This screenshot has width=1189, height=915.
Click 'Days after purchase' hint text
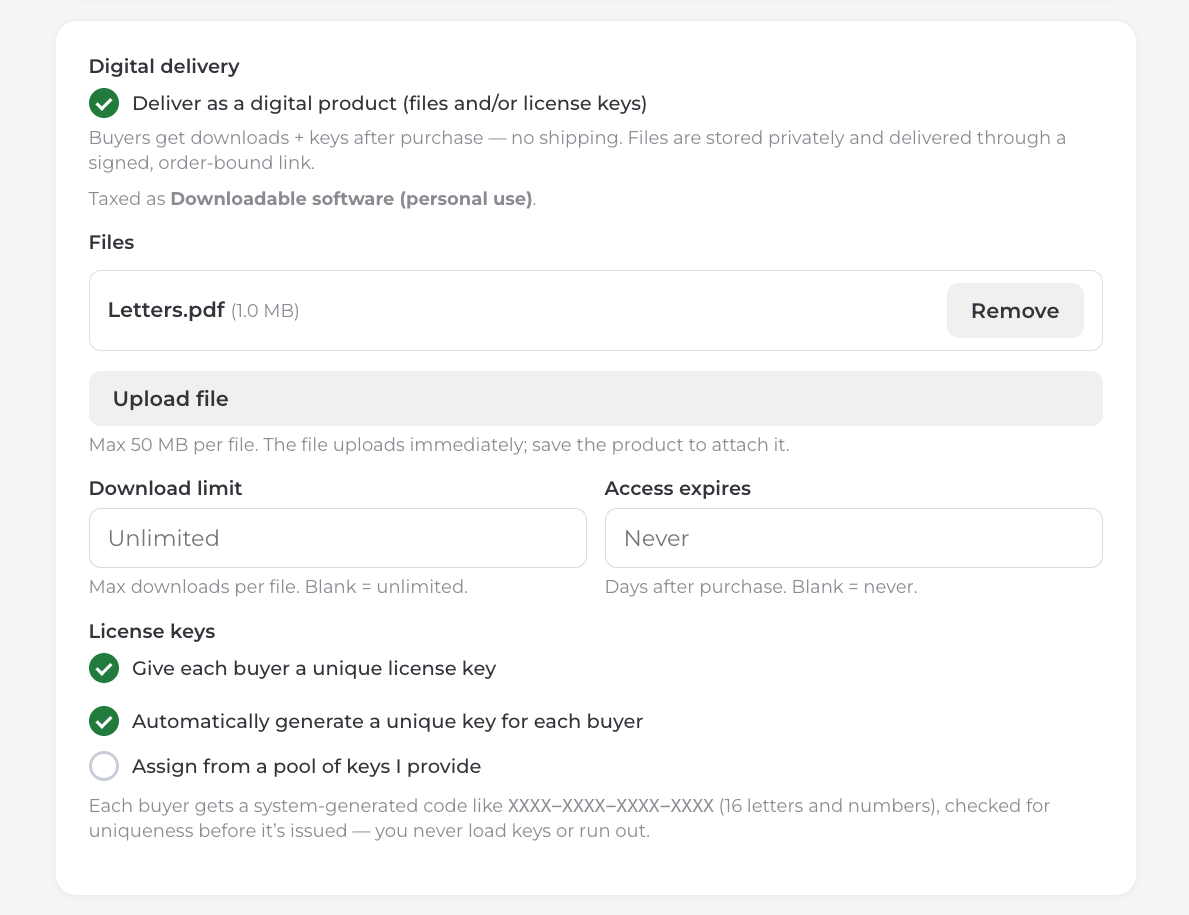[761, 587]
